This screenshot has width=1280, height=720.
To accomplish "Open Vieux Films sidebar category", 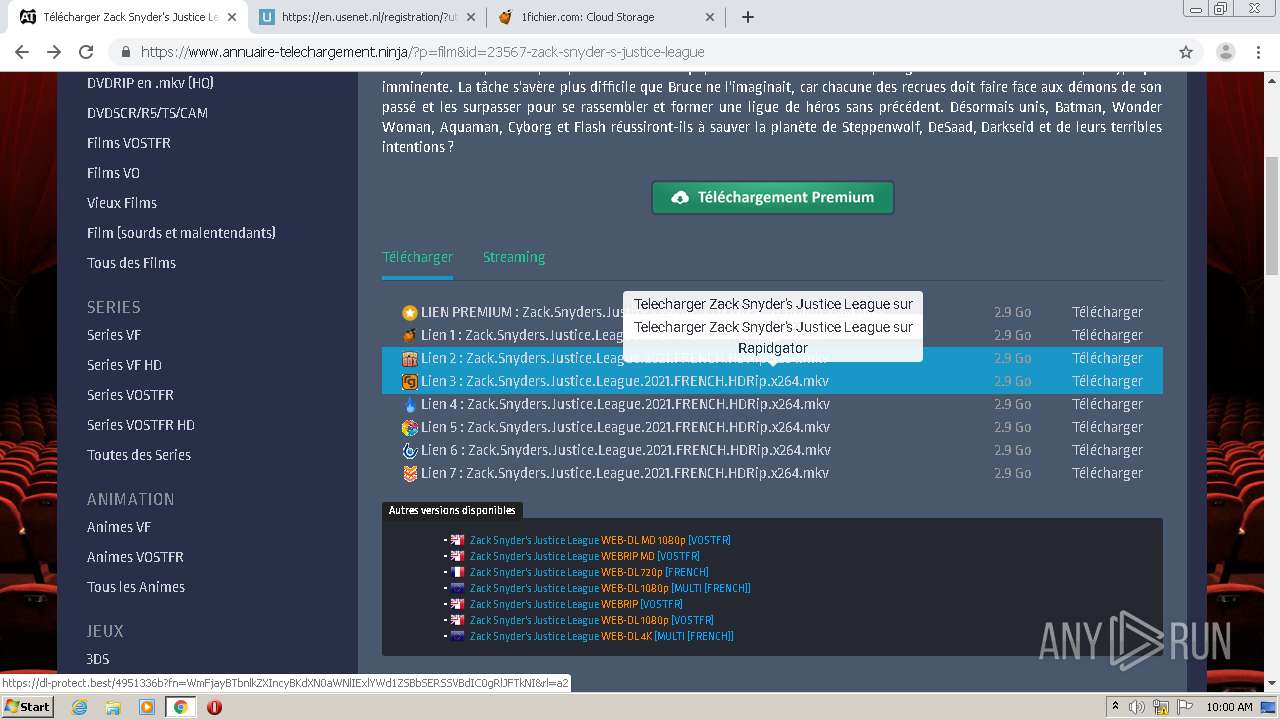I will point(122,203).
